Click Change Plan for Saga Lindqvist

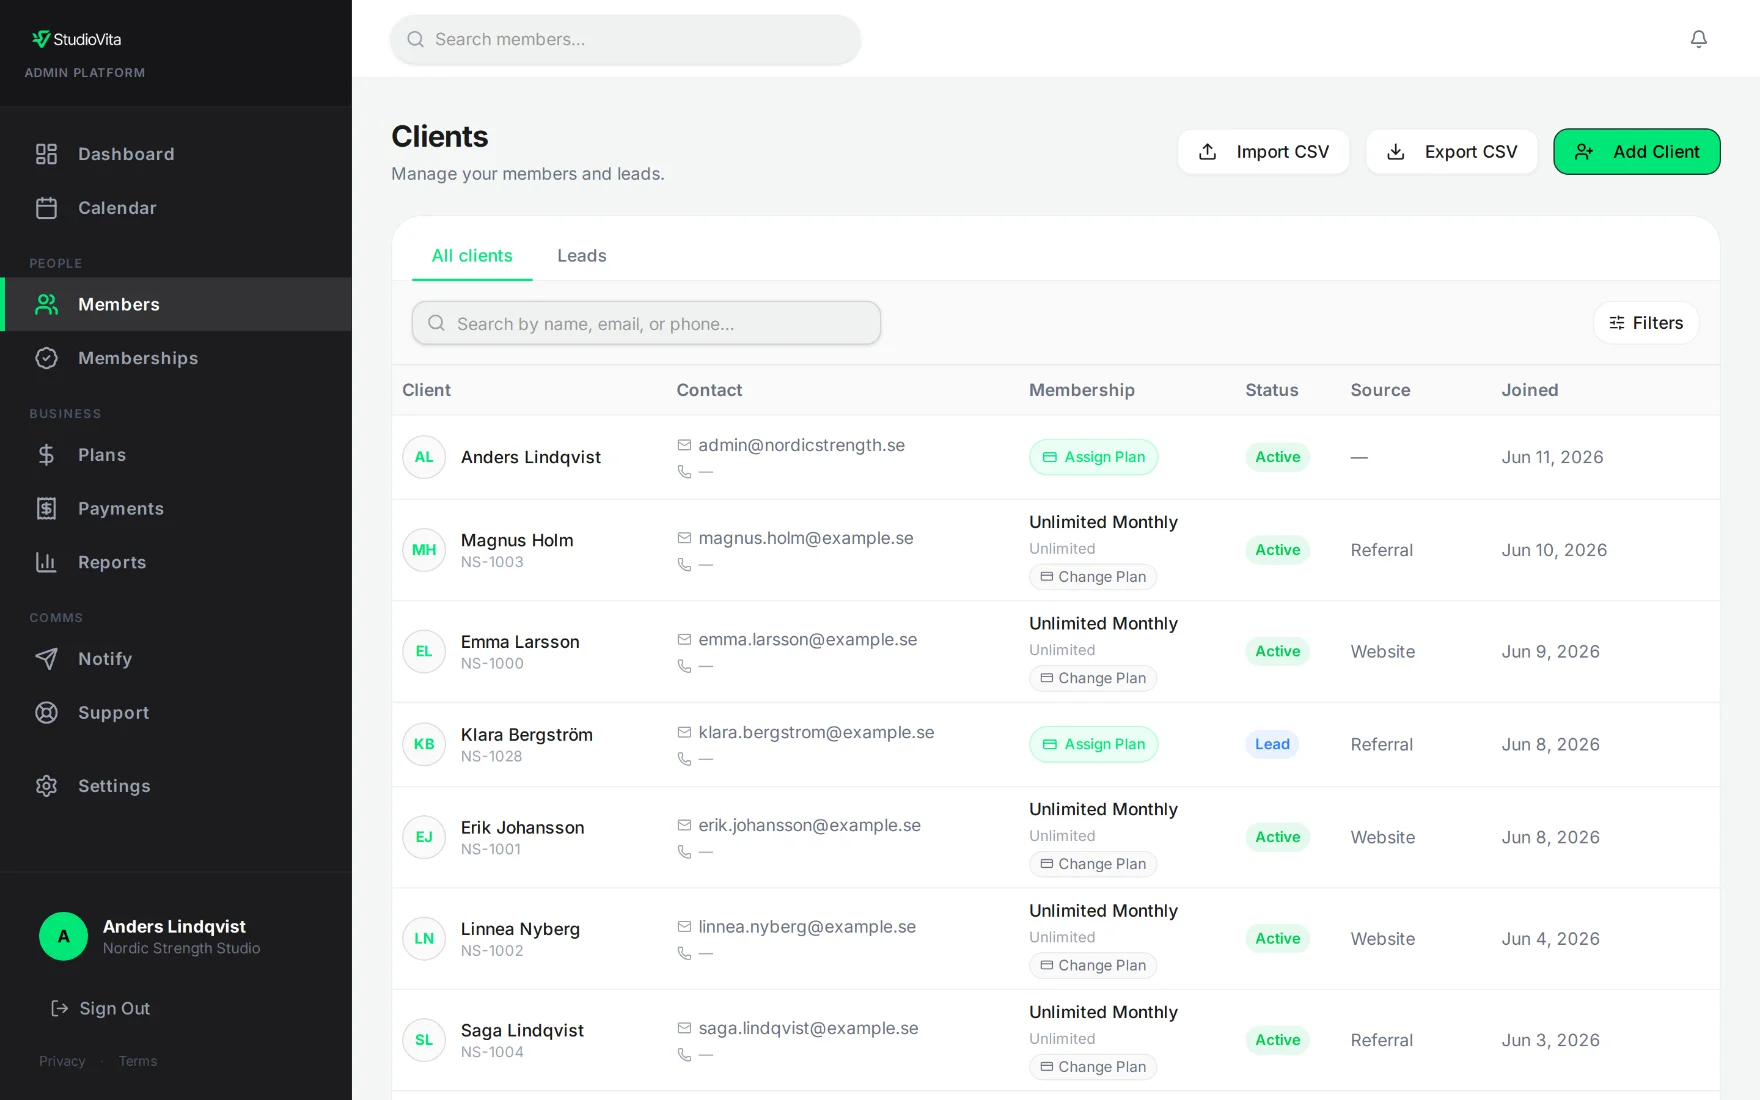coord(1093,1067)
